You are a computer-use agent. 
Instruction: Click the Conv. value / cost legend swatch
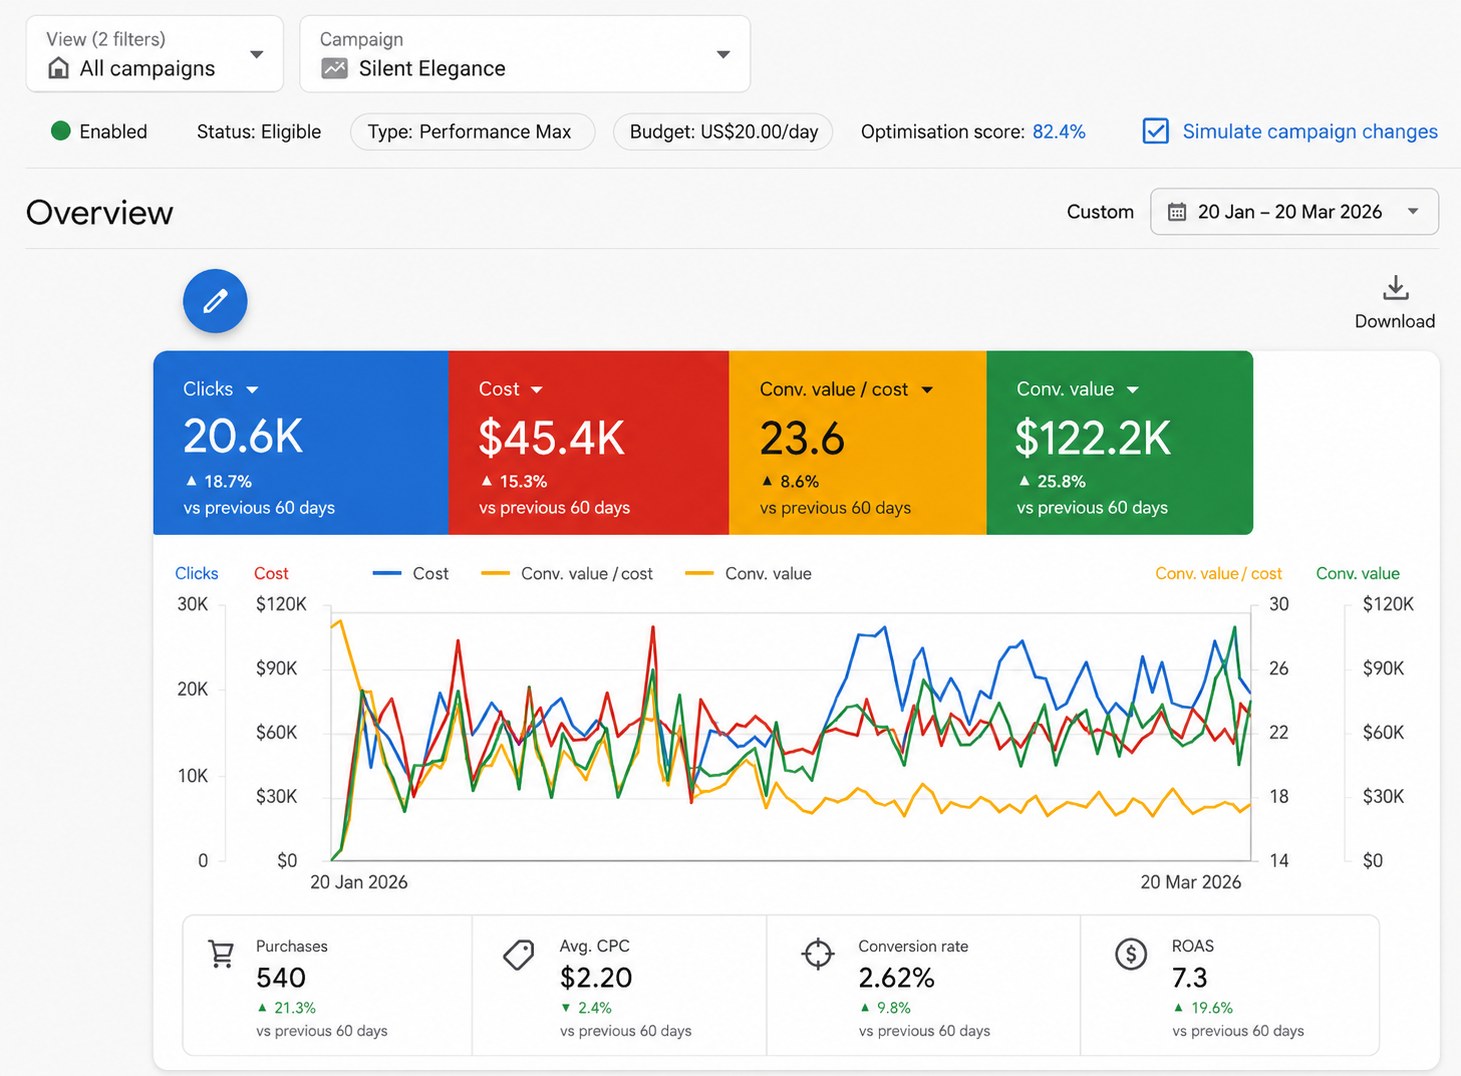coord(495,573)
